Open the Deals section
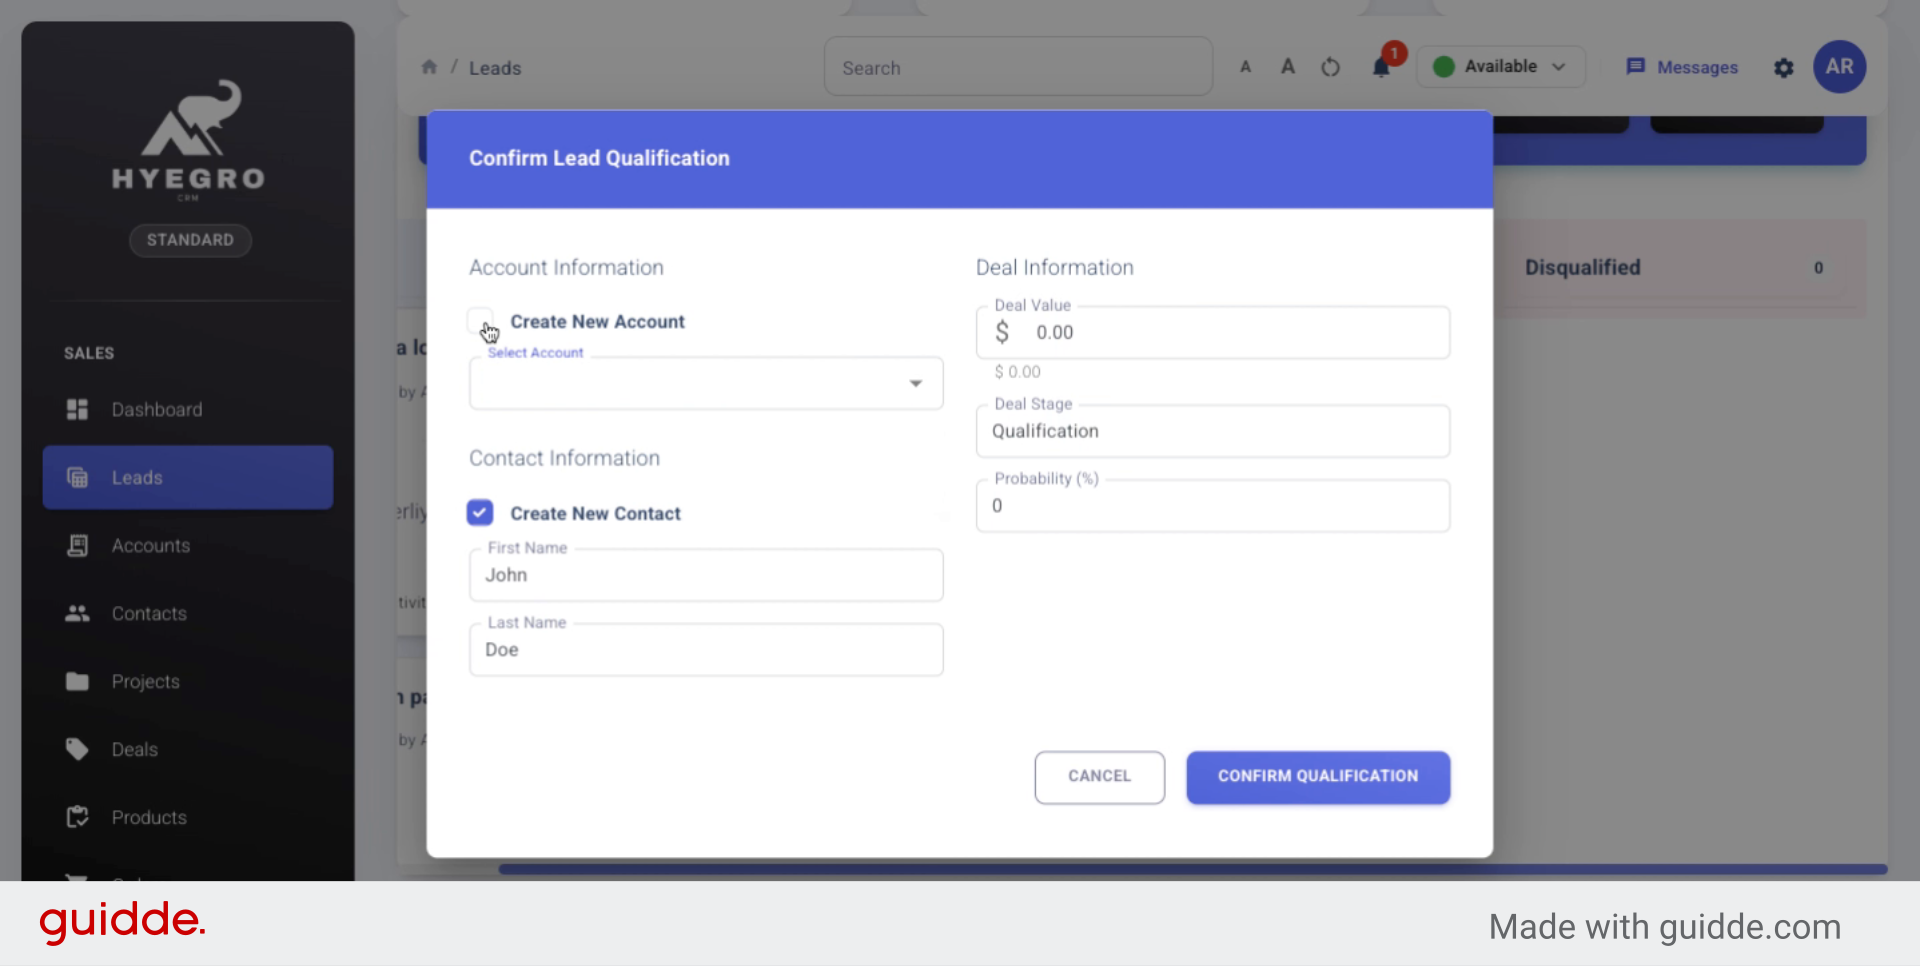Screen dimensions: 1920x966 (x=134, y=748)
